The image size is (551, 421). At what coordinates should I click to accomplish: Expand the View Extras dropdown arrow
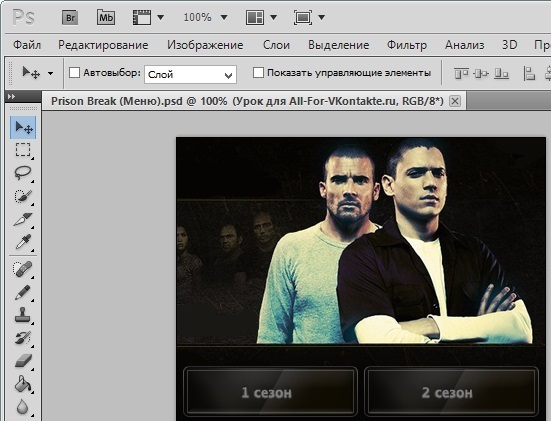click(161, 17)
